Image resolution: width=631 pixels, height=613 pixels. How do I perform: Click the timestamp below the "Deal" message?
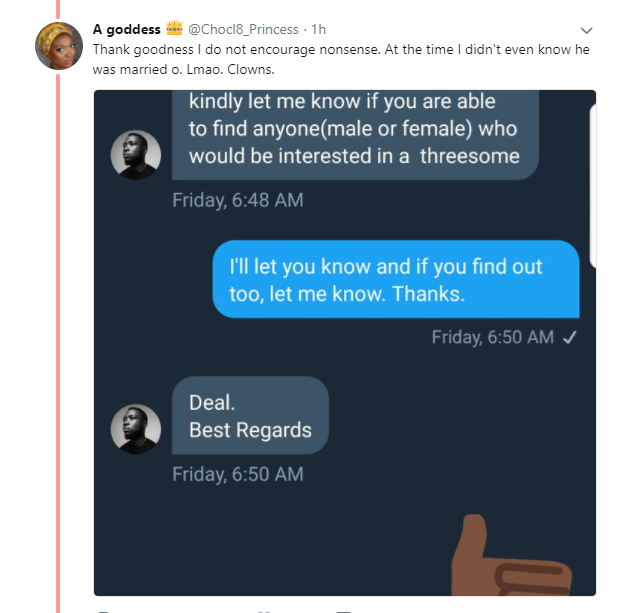point(237,474)
